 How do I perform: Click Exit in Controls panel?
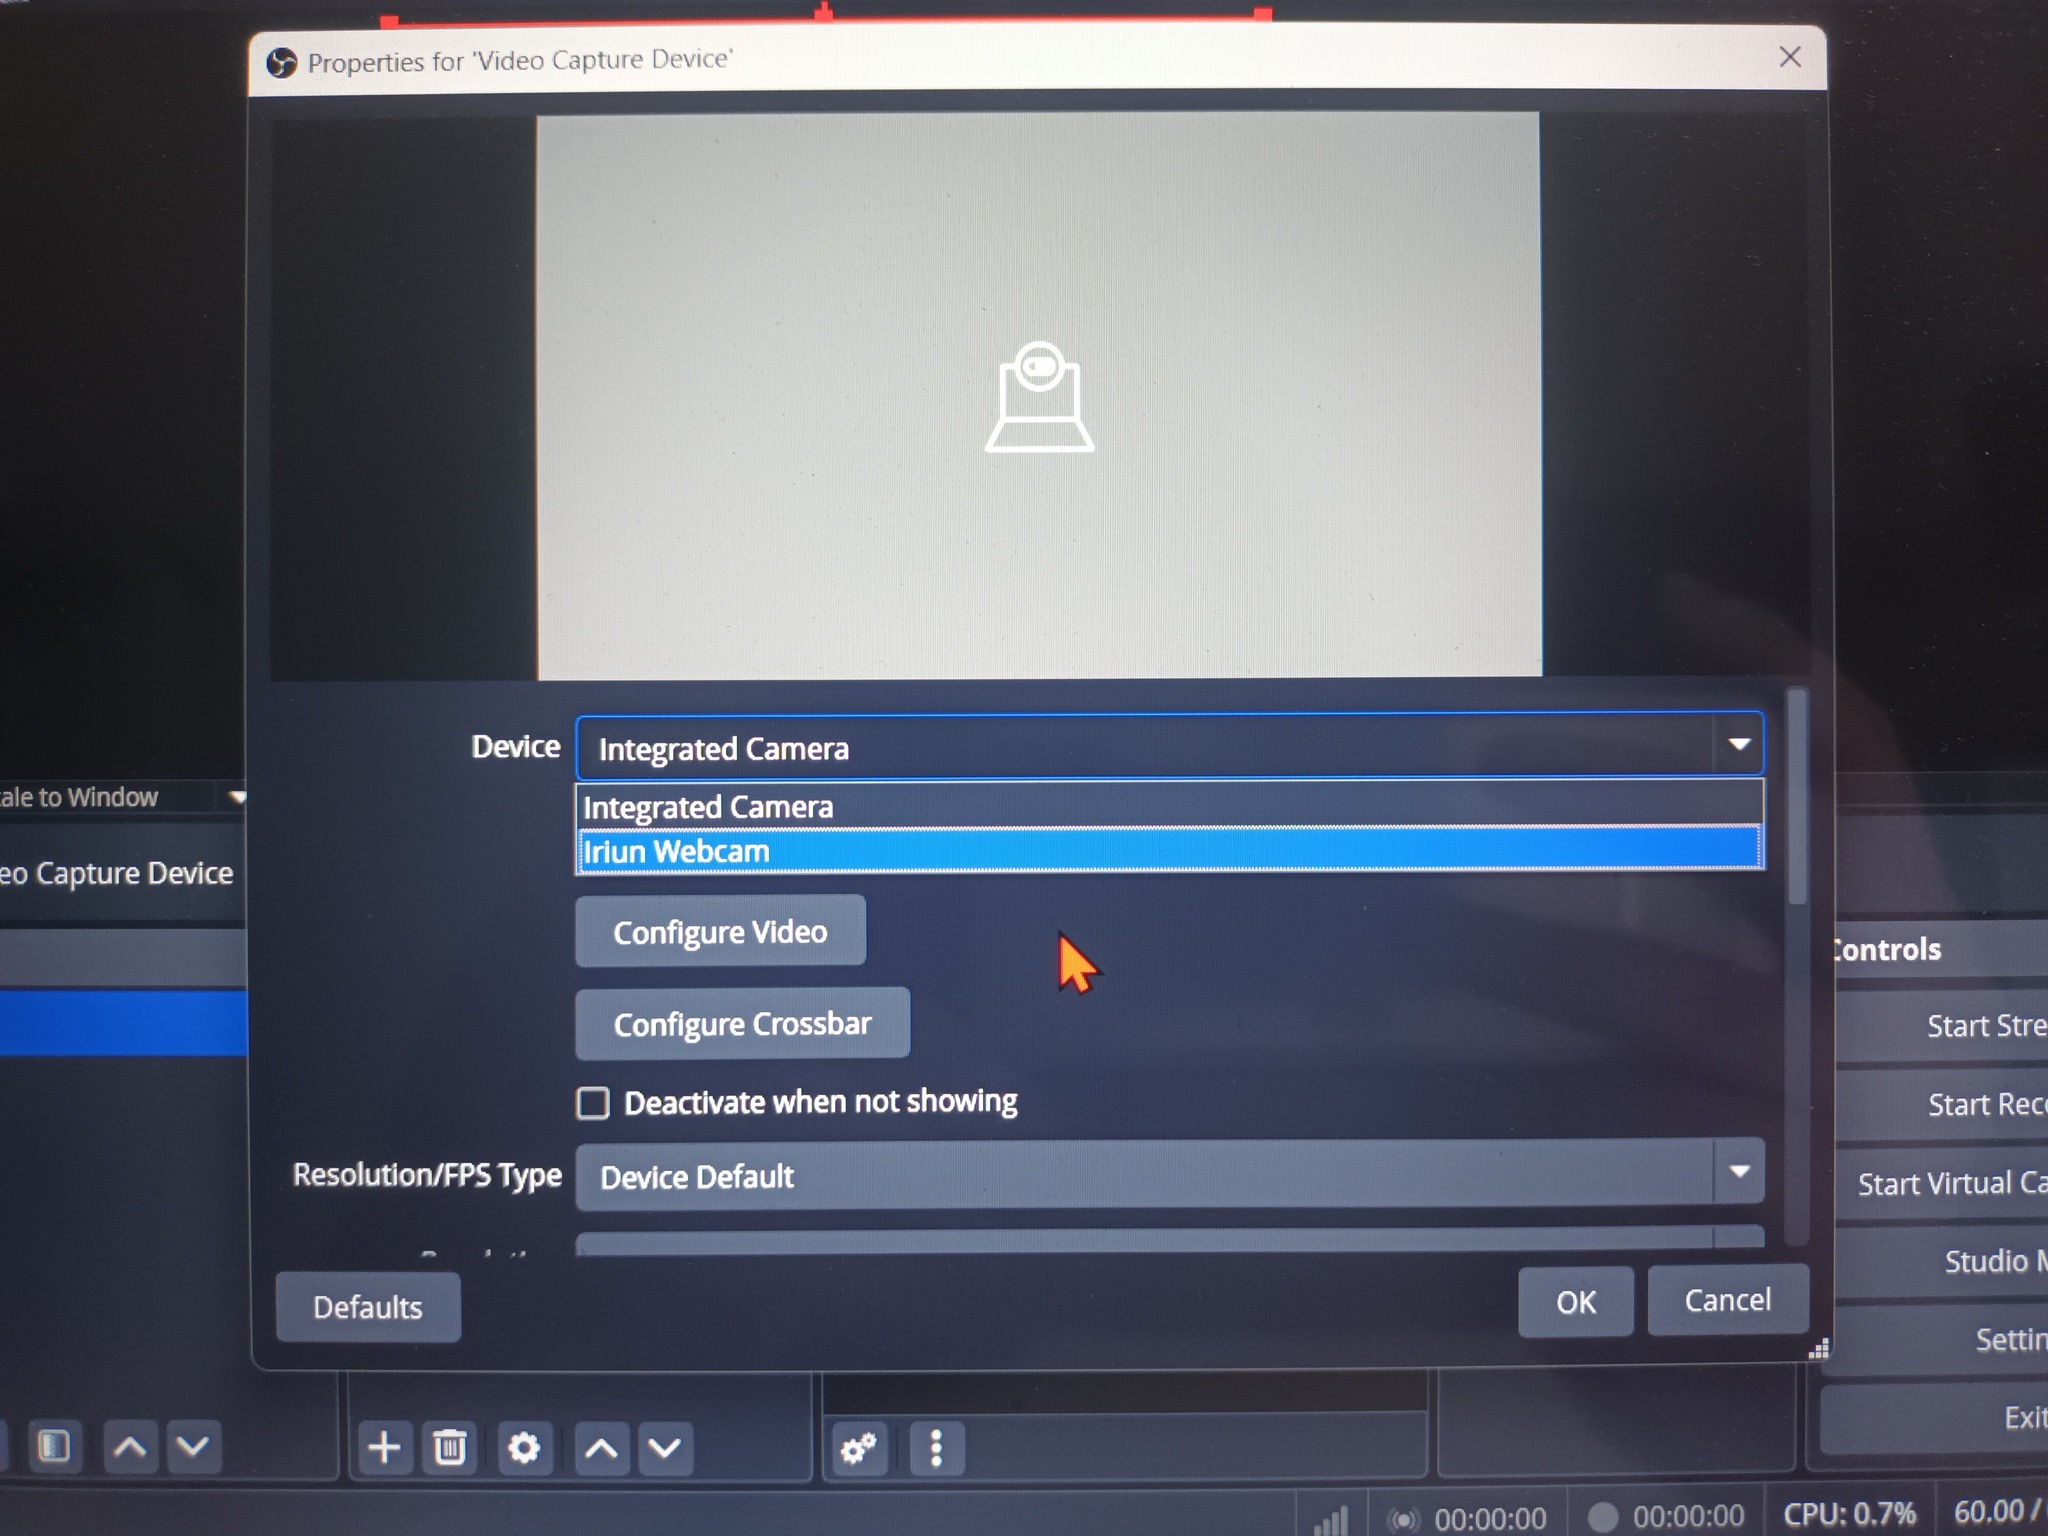pyautogui.click(x=1936, y=1418)
